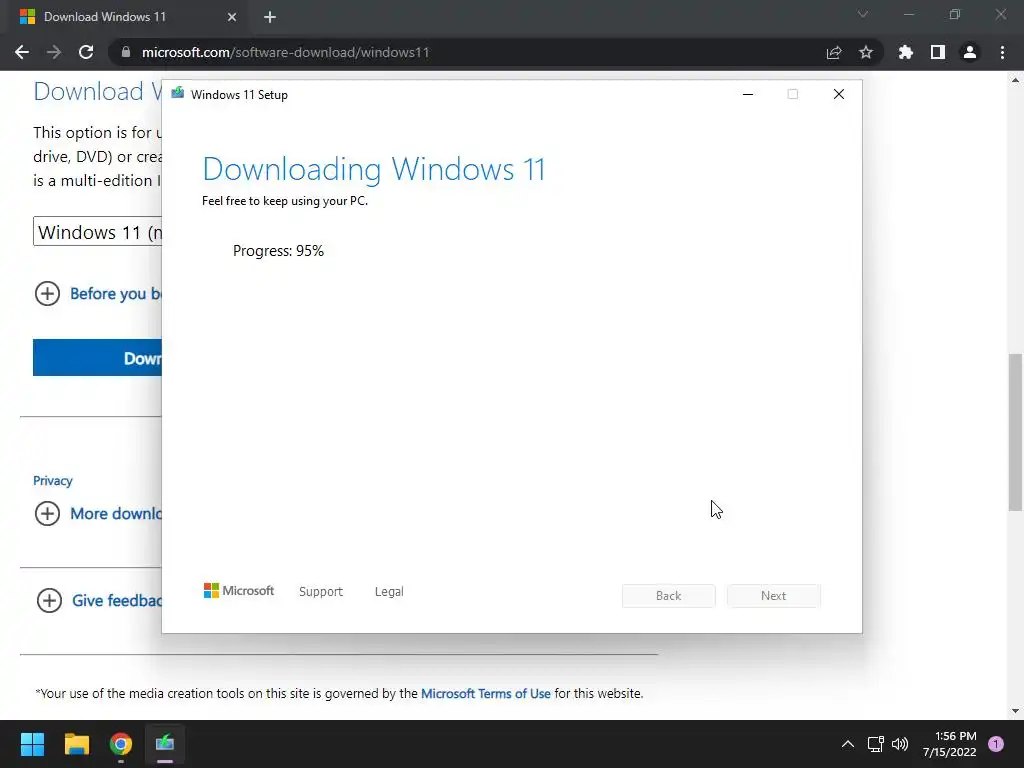Viewport: 1024px width, 768px height.
Task: Open the Support link in setup
Action: coord(321,592)
